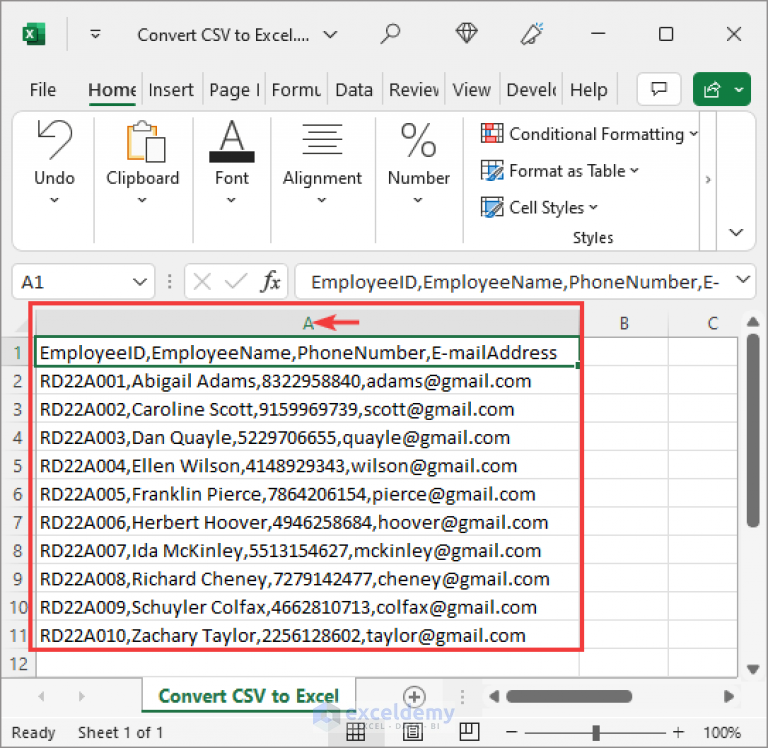Click the Insert Function fx icon
Image resolution: width=768 pixels, height=748 pixels.
[x=271, y=282]
